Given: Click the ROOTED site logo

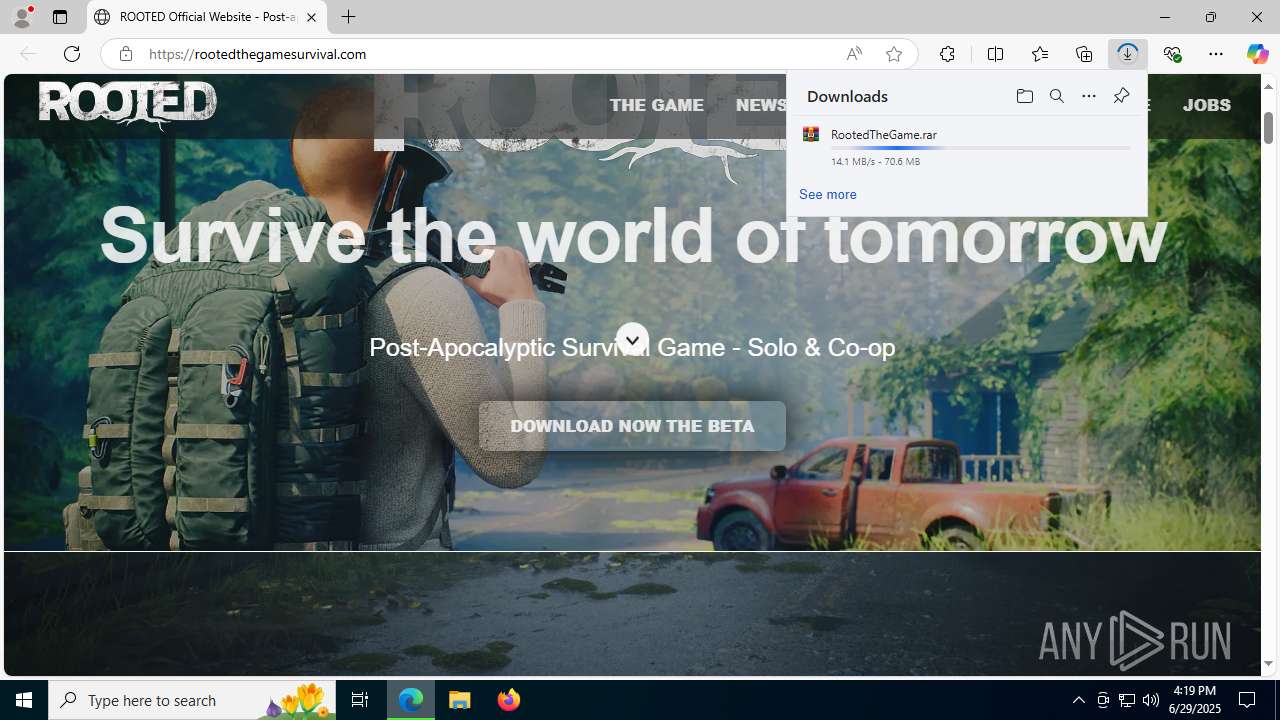Looking at the screenshot, I should (x=127, y=104).
